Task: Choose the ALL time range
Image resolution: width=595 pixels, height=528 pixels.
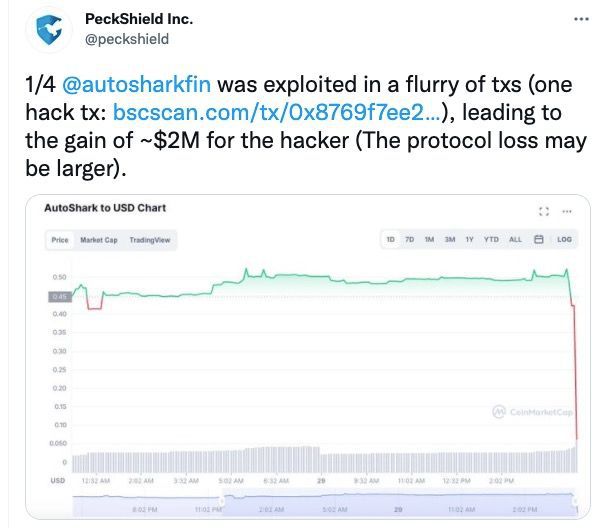Action: pyautogui.click(x=515, y=240)
